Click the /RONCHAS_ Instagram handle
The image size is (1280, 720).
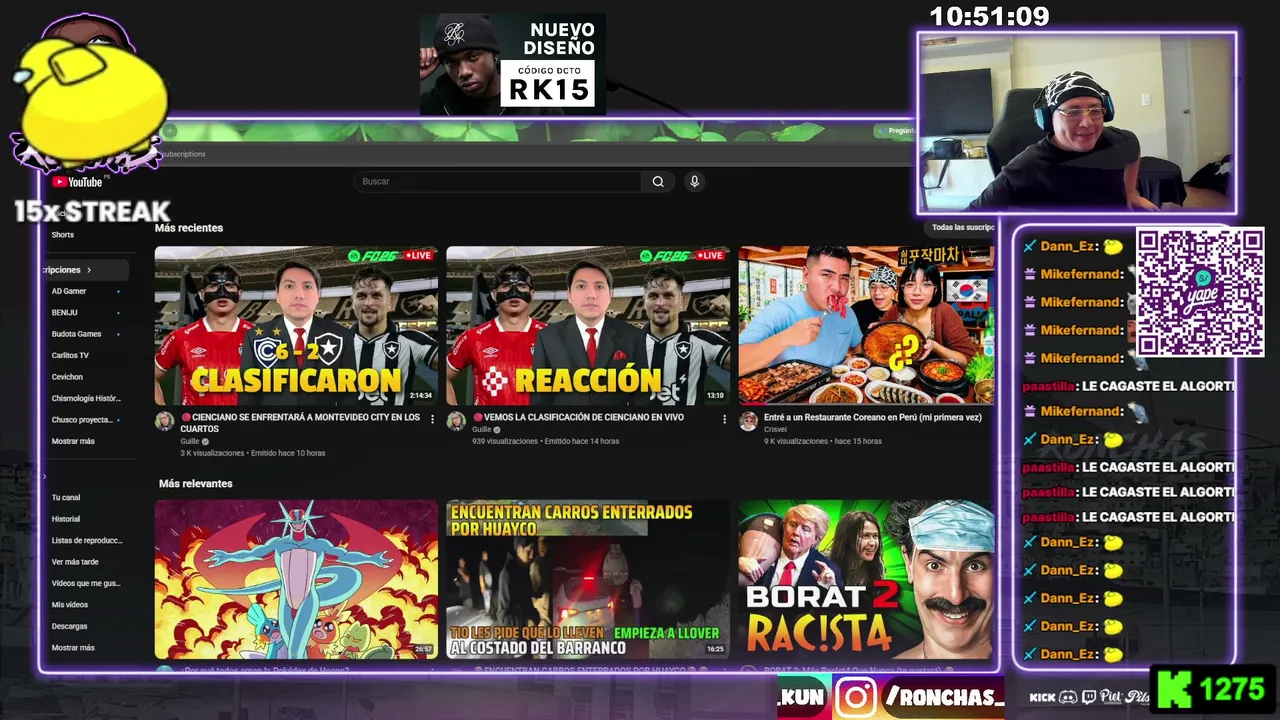point(944,697)
